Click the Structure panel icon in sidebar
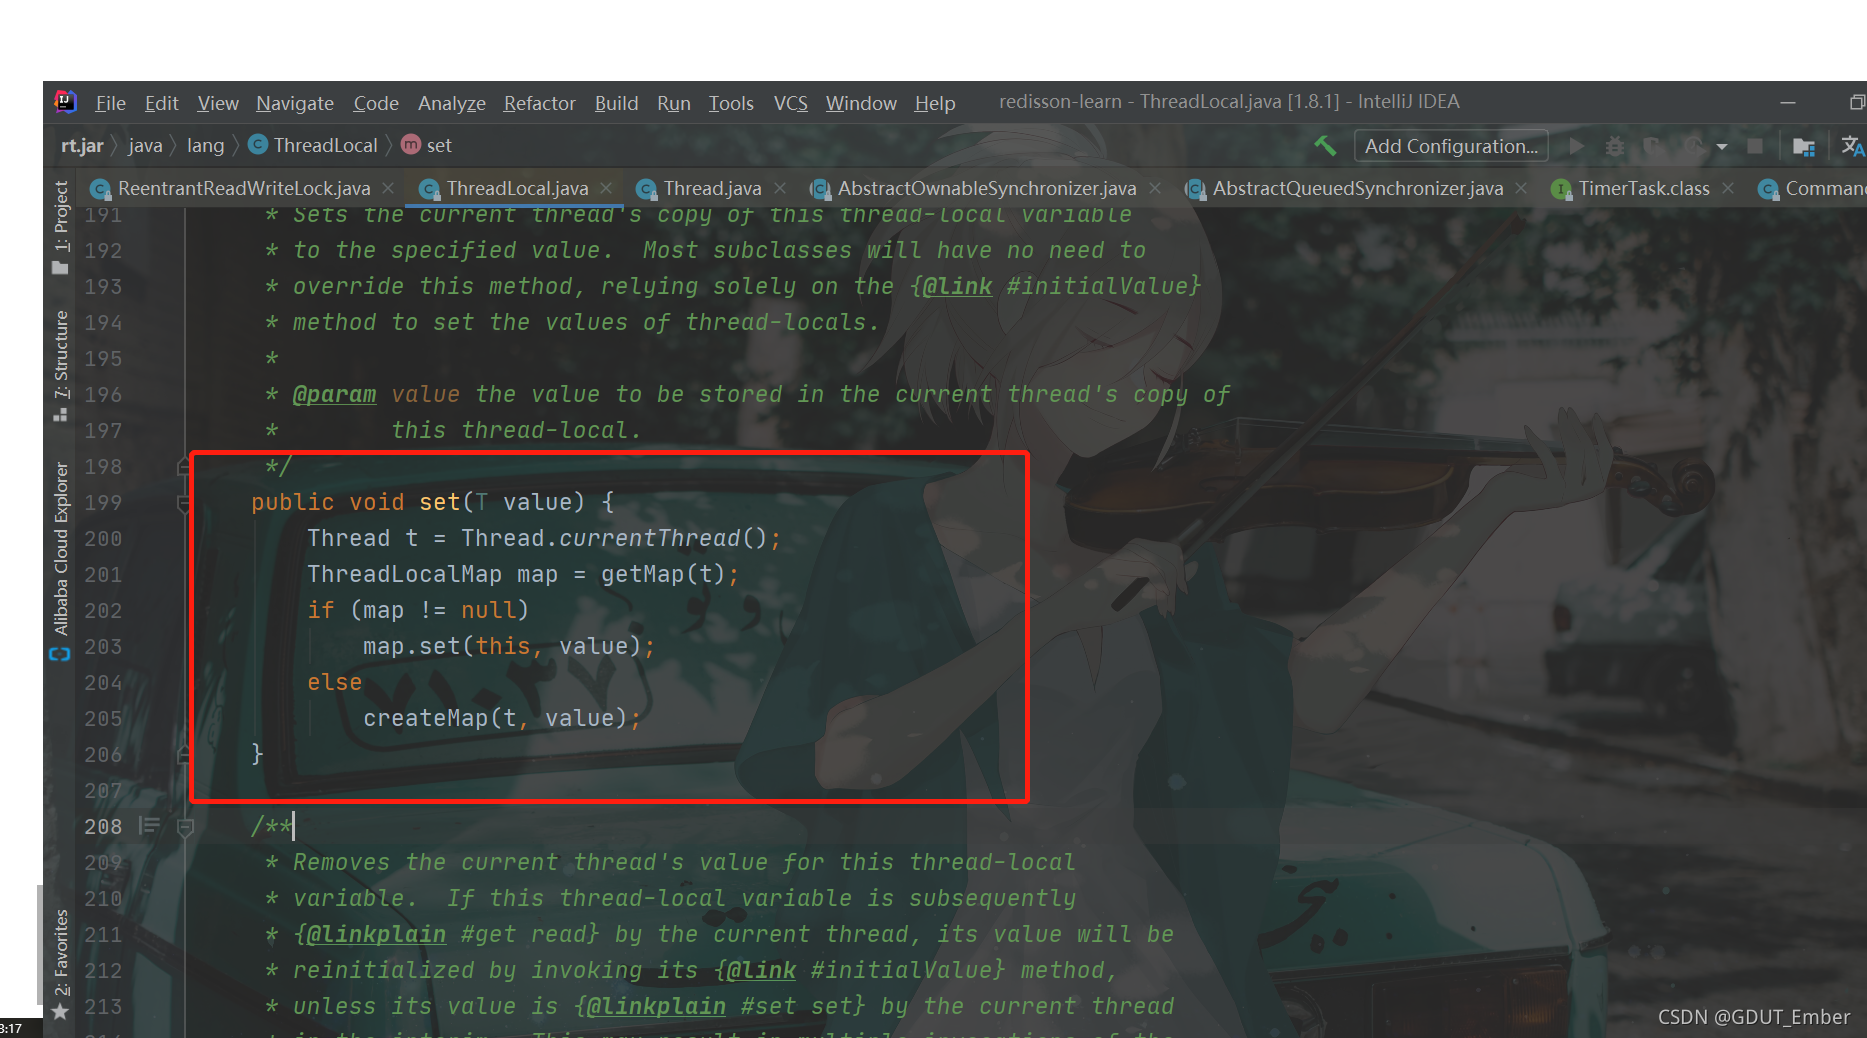 pyautogui.click(x=60, y=414)
